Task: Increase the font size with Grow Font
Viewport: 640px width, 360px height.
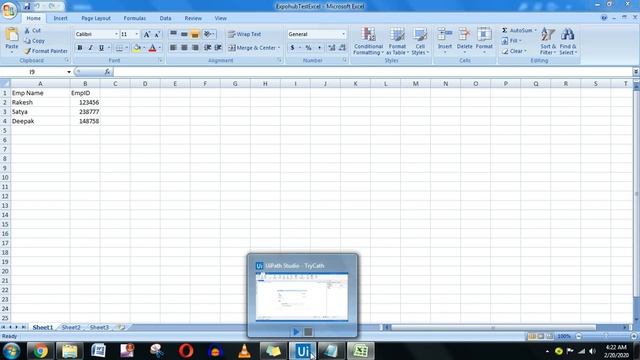Action: pos(147,34)
